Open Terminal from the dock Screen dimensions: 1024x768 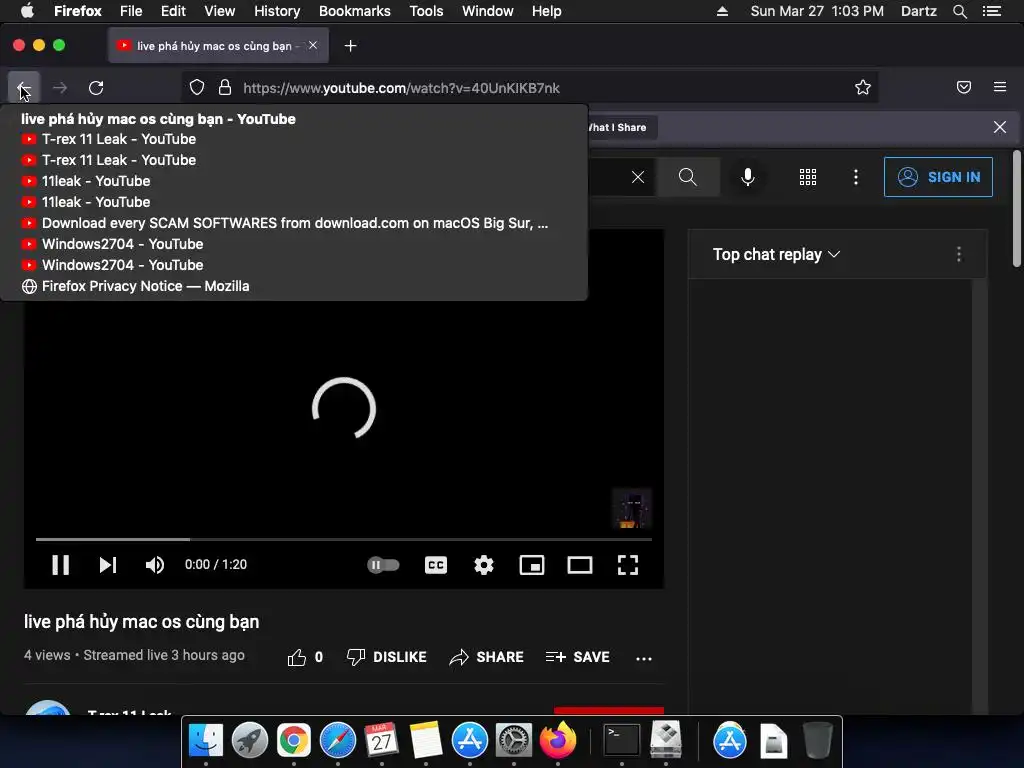[x=621, y=741]
